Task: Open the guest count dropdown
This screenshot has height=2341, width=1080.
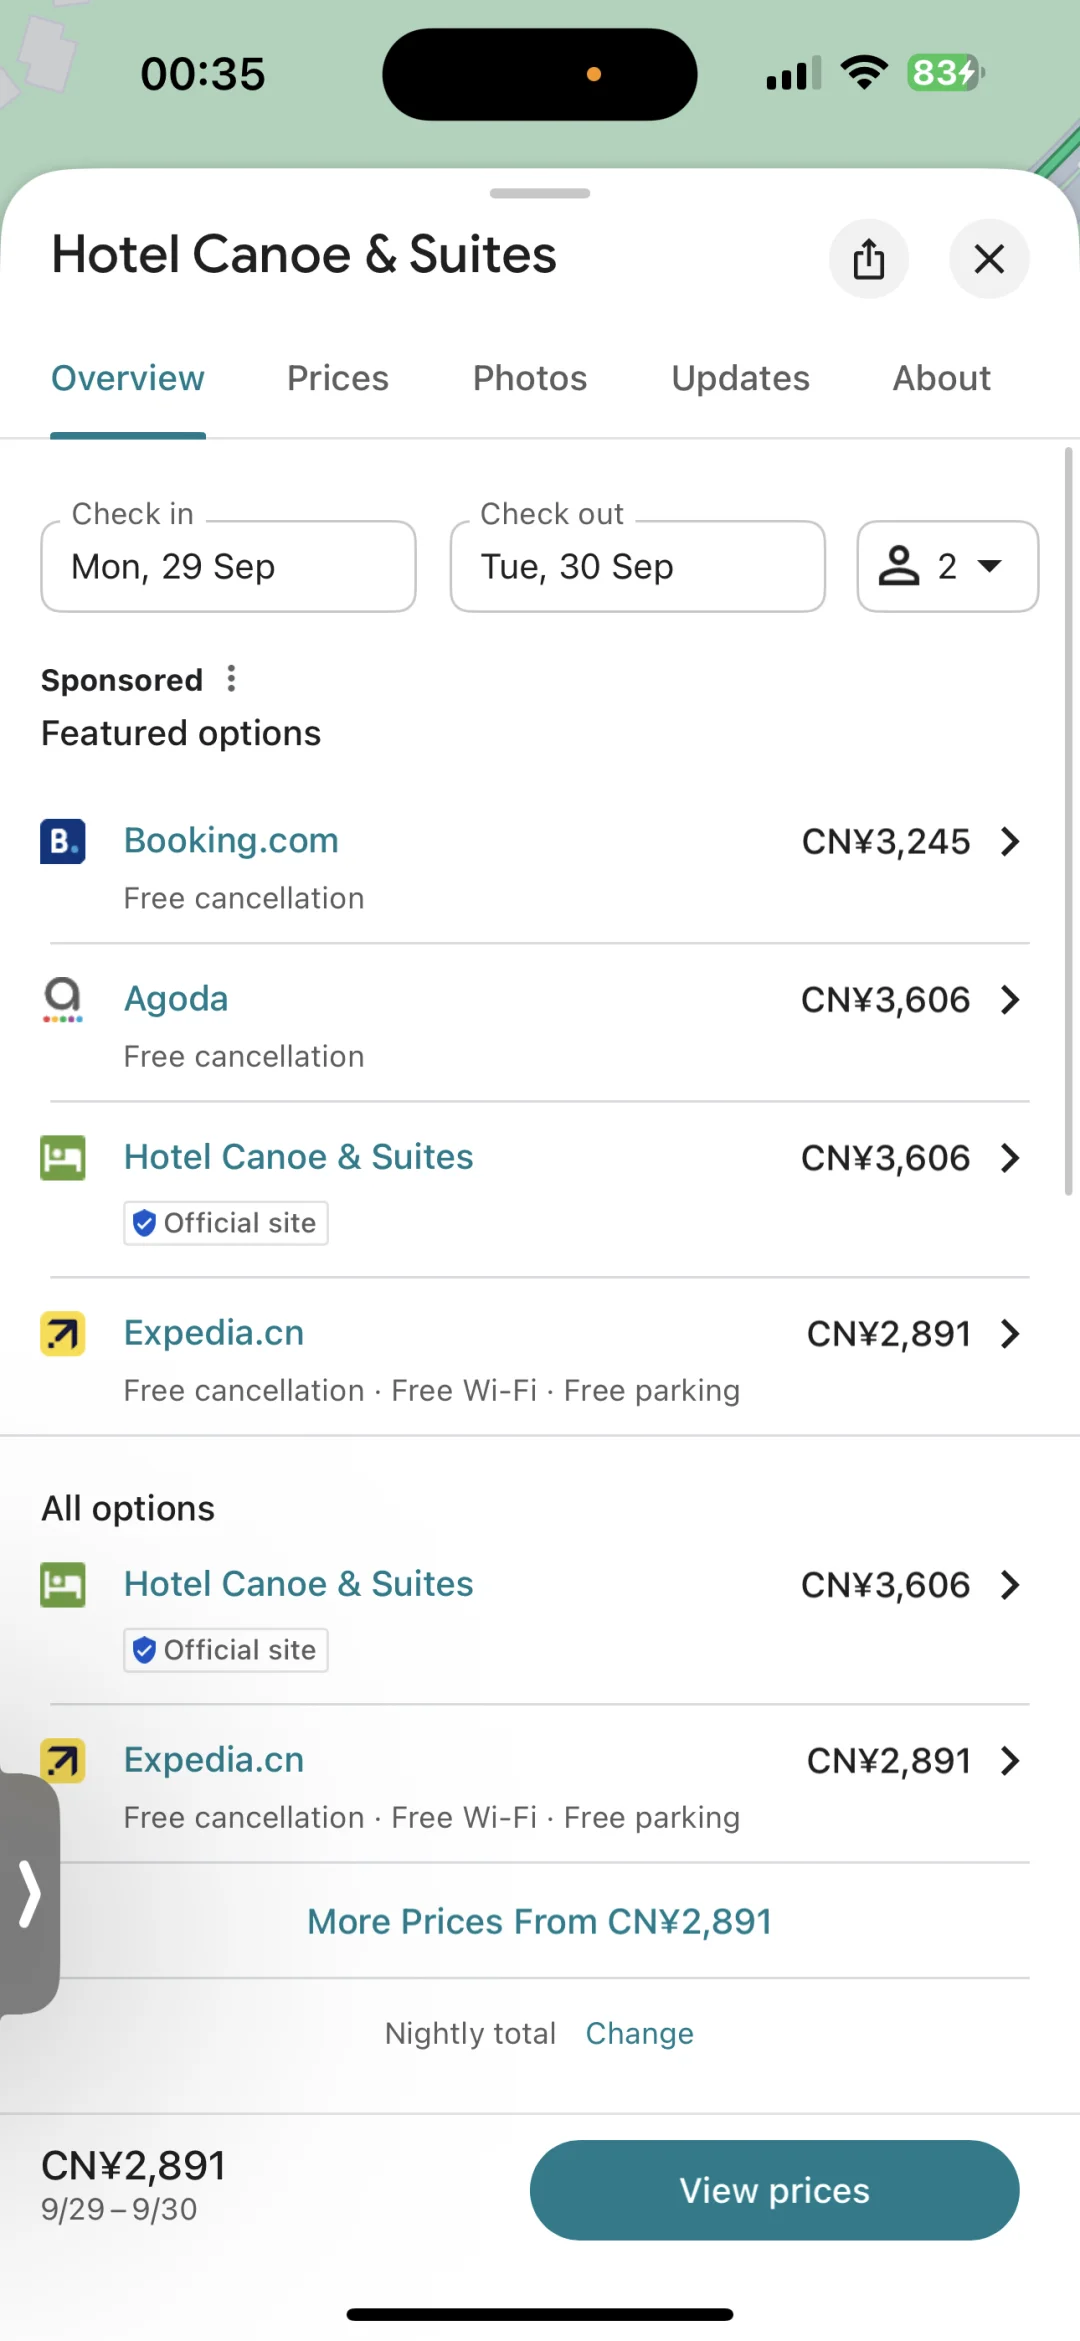Action: tap(947, 566)
